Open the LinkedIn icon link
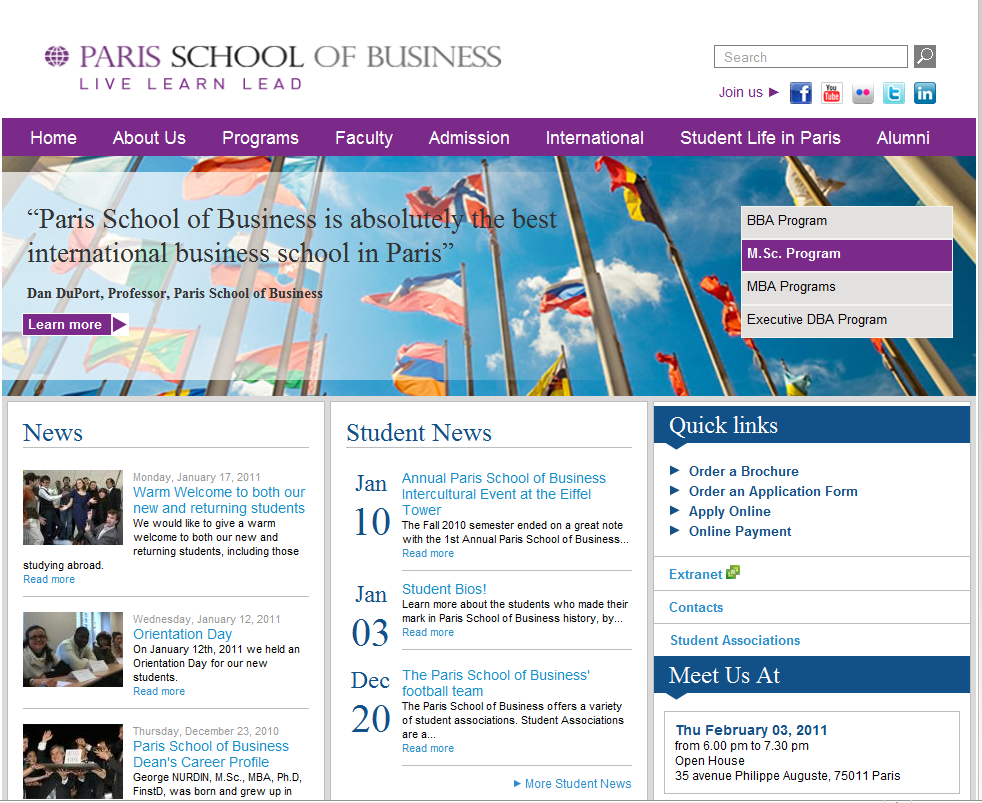 pos(925,93)
